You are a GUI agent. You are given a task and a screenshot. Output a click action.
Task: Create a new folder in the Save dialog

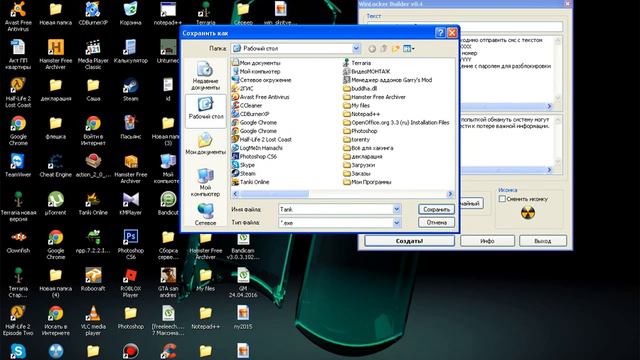tap(395, 49)
